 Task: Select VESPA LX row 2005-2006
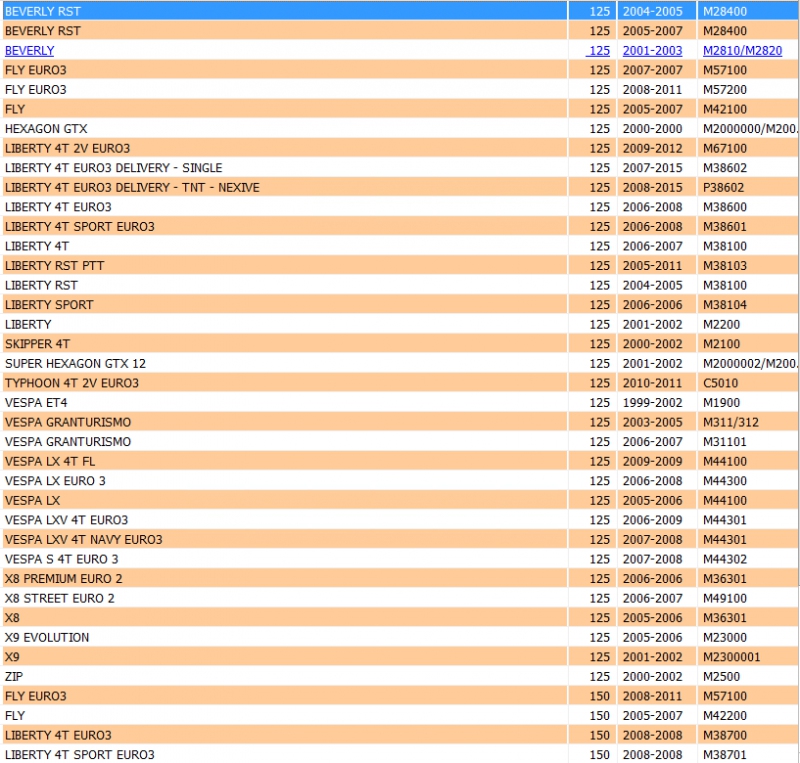(x=400, y=500)
